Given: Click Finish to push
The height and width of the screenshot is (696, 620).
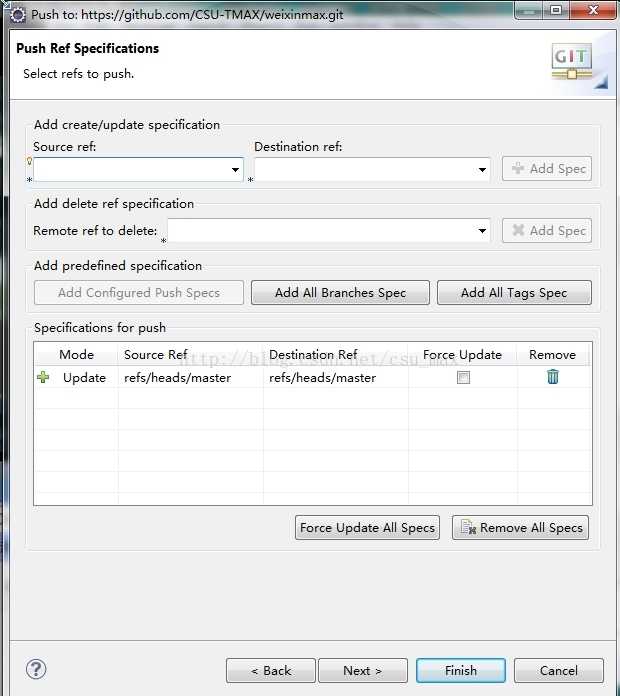Looking at the screenshot, I should (461, 670).
